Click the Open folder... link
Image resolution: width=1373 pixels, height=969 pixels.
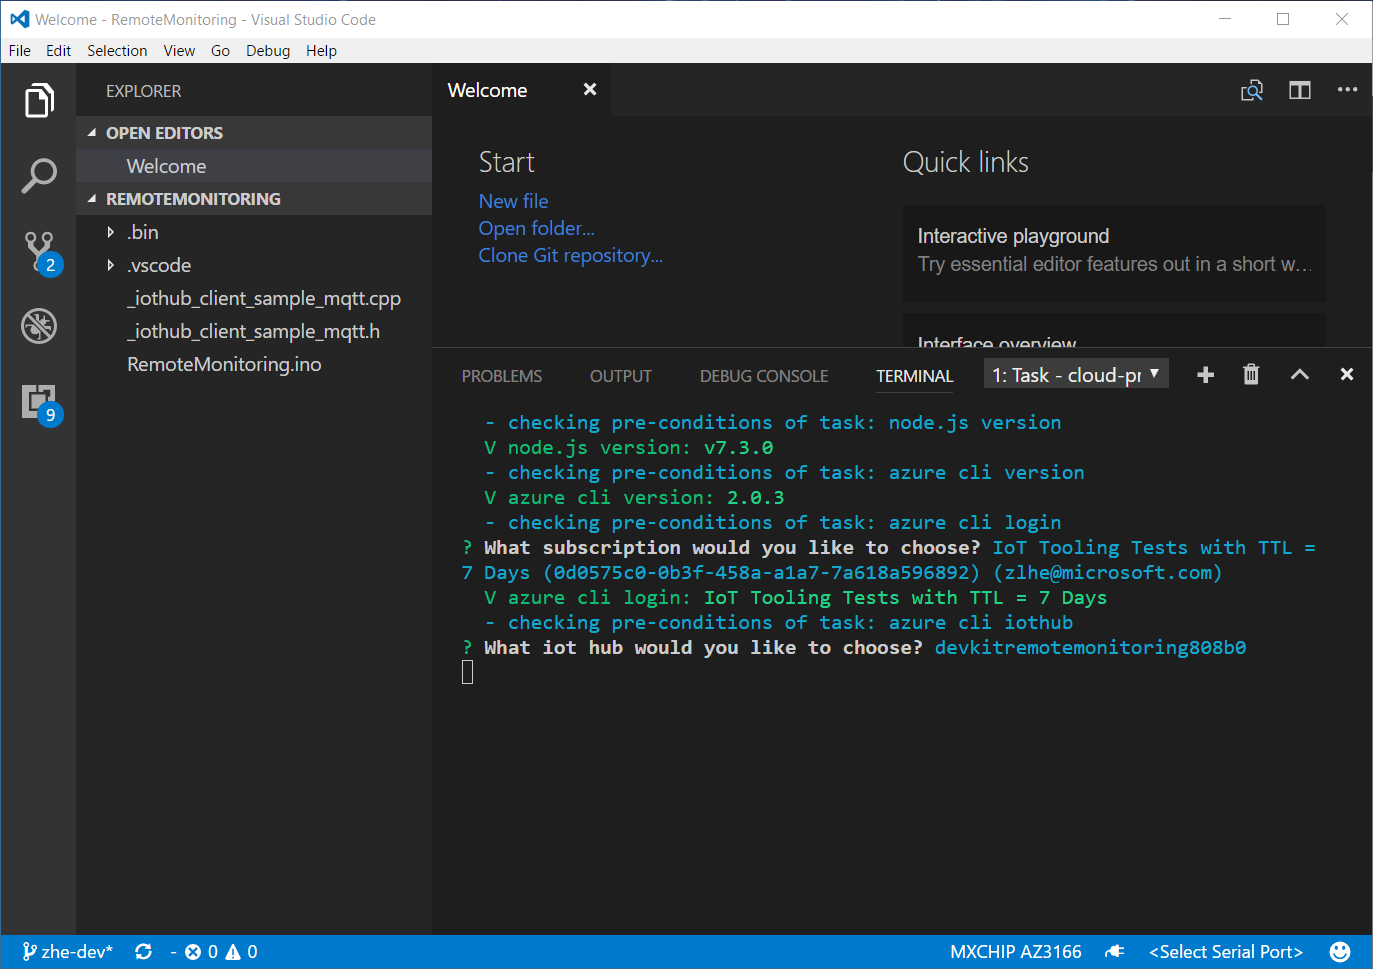pyautogui.click(x=536, y=228)
